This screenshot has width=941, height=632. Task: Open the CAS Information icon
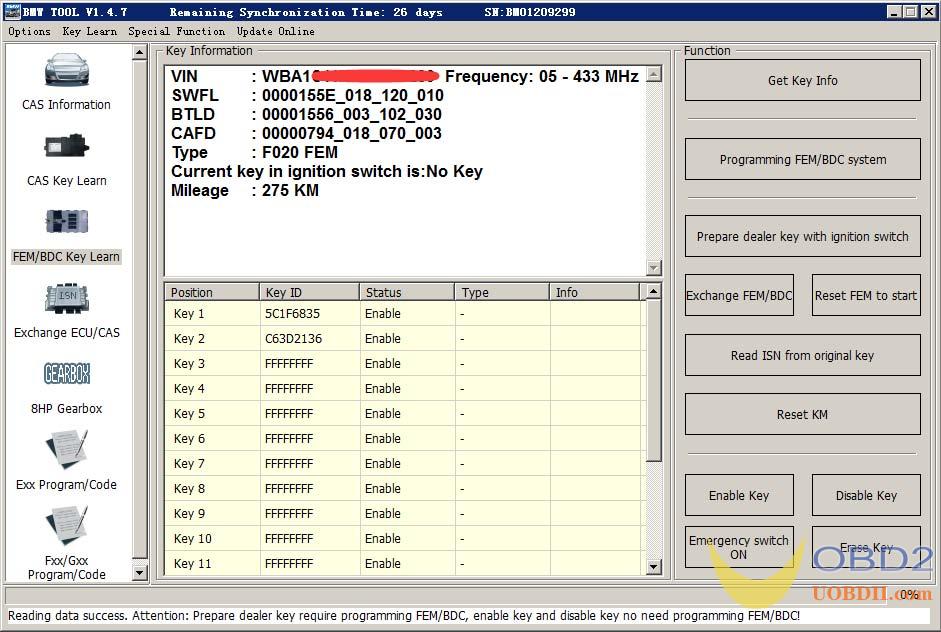[66, 72]
